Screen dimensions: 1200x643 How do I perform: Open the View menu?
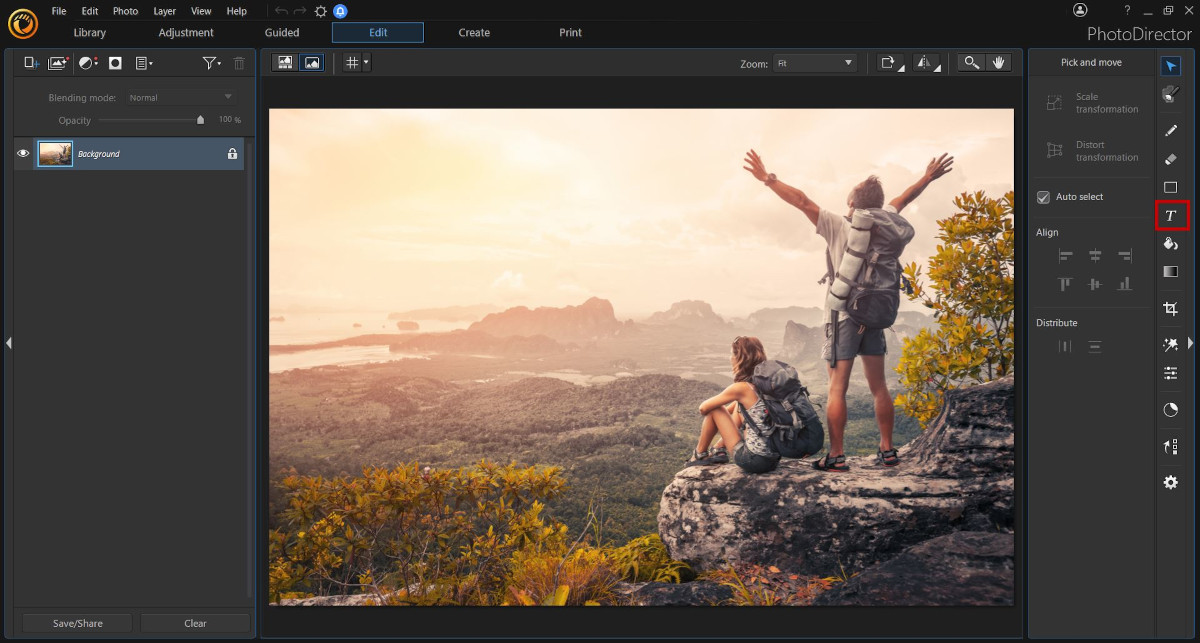point(201,11)
